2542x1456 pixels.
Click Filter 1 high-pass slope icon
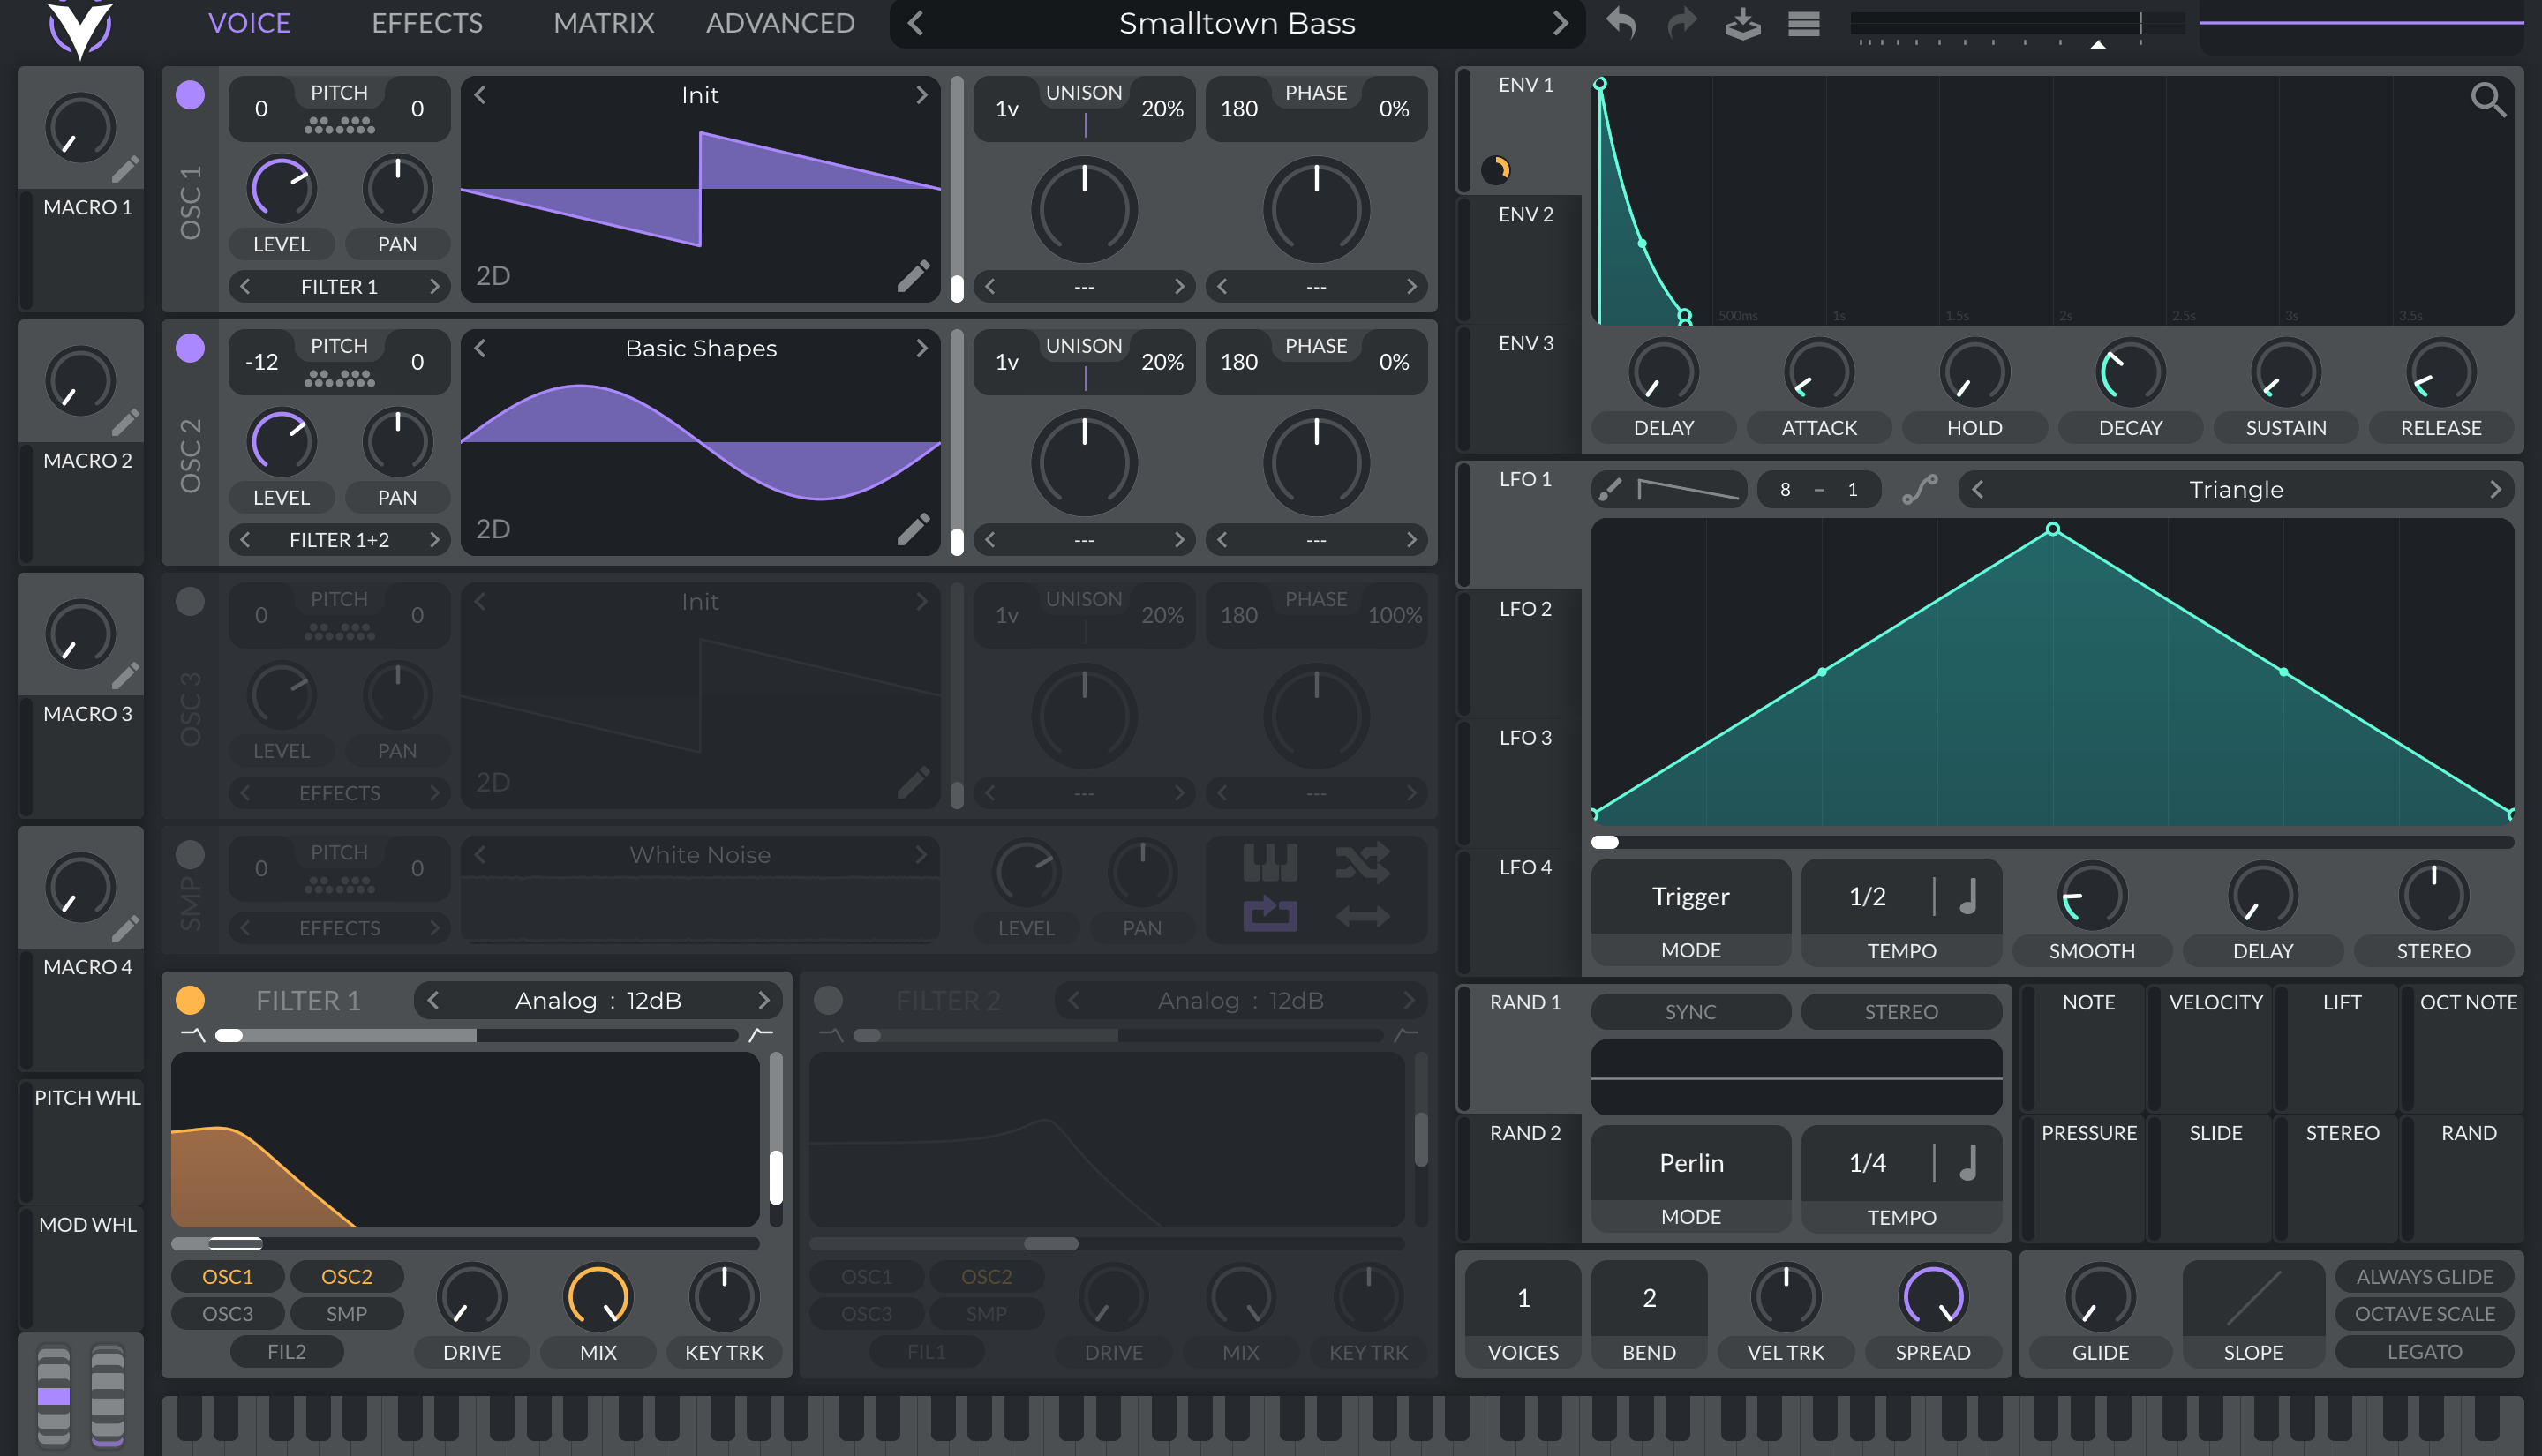coord(761,1034)
